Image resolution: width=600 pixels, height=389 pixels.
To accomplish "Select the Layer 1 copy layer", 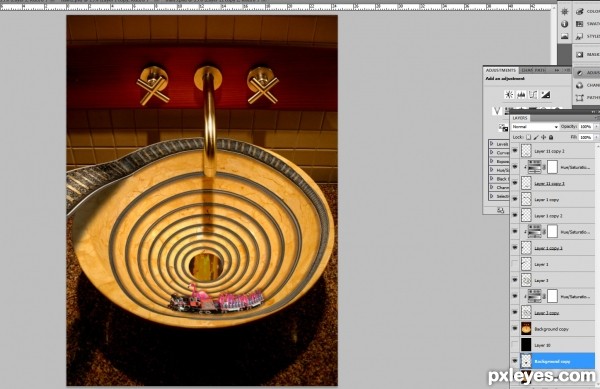I will pos(557,200).
